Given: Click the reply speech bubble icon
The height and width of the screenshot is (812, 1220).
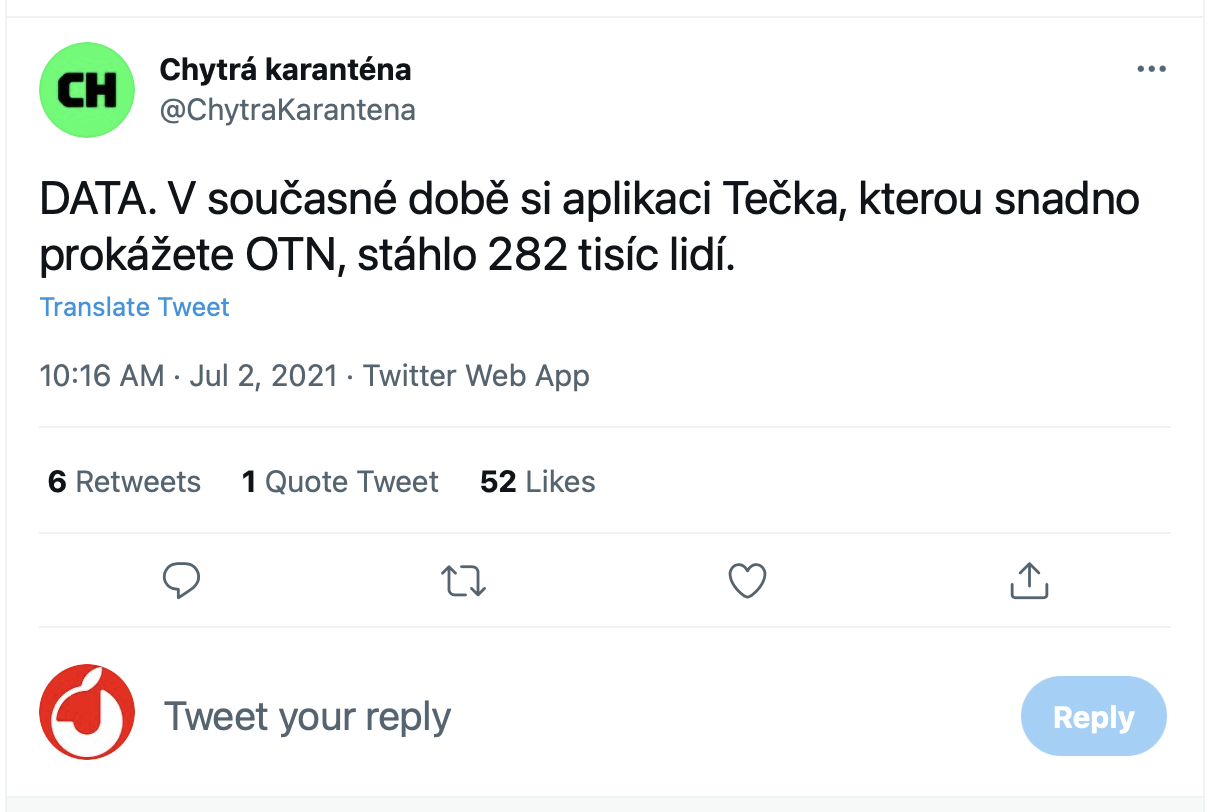Looking at the screenshot, I should tap(182, 580).
